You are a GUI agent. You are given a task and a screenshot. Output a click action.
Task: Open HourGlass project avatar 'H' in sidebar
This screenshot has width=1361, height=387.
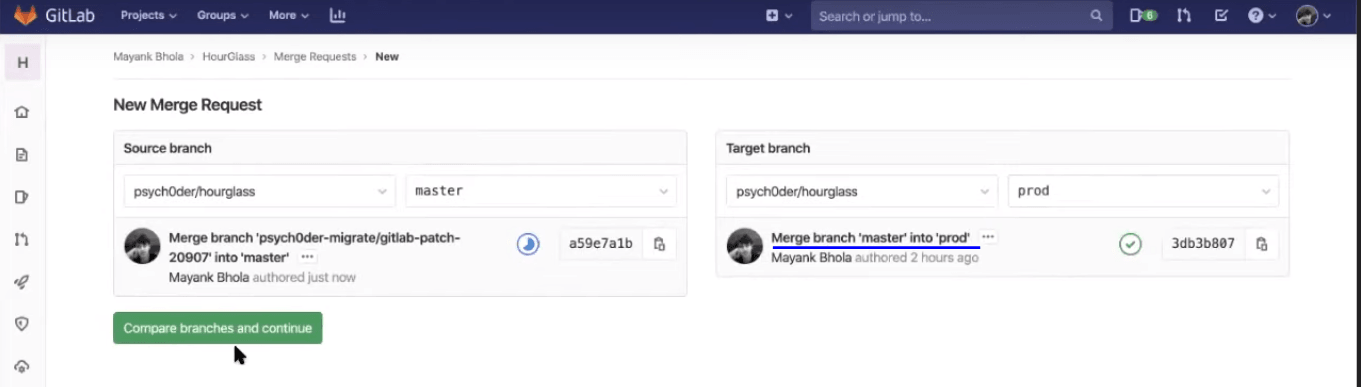23,63
